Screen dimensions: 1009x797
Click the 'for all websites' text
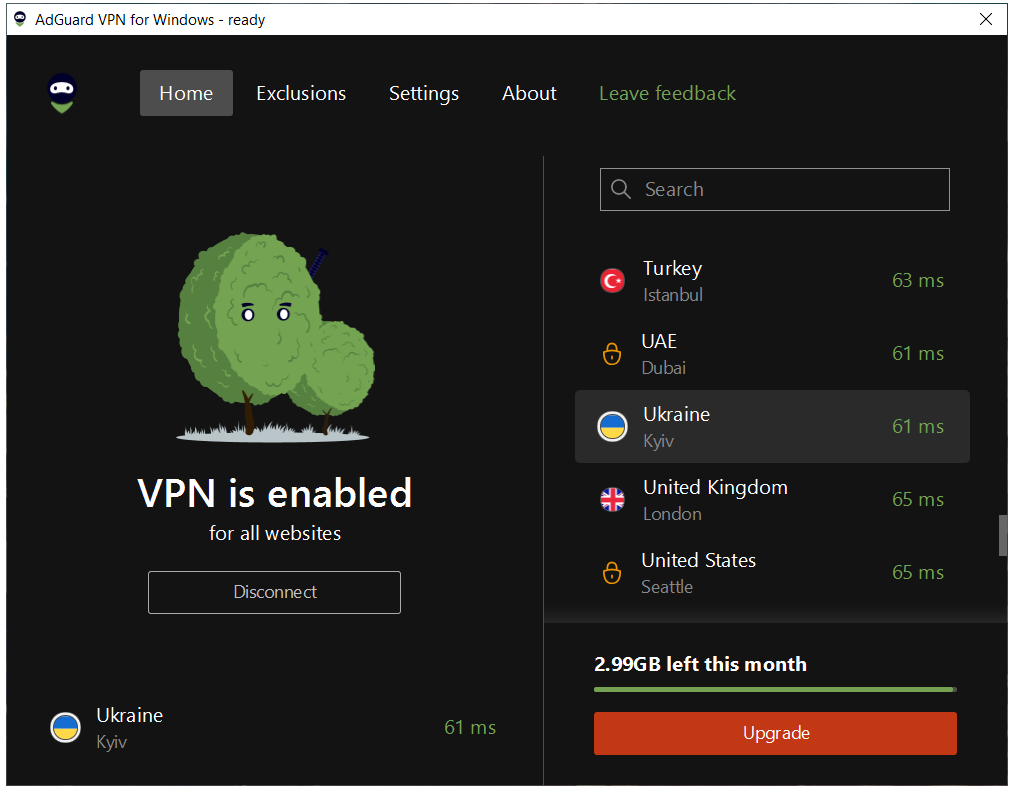point(275,533)
